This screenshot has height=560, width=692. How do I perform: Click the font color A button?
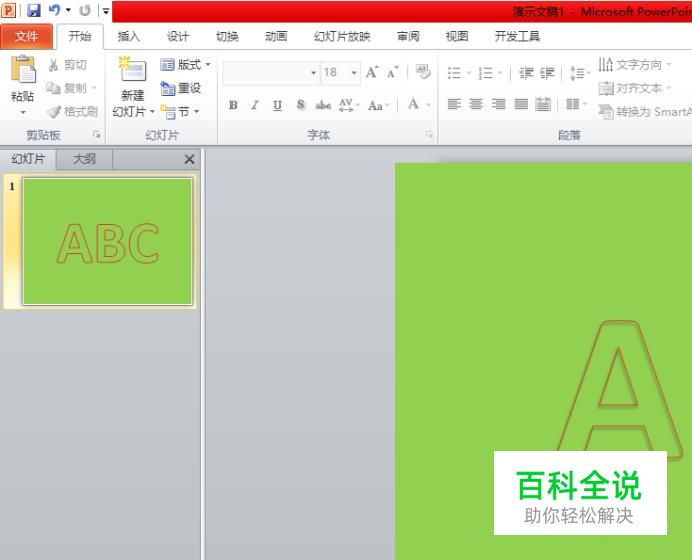pyautogui.click(x=413, y=104)
